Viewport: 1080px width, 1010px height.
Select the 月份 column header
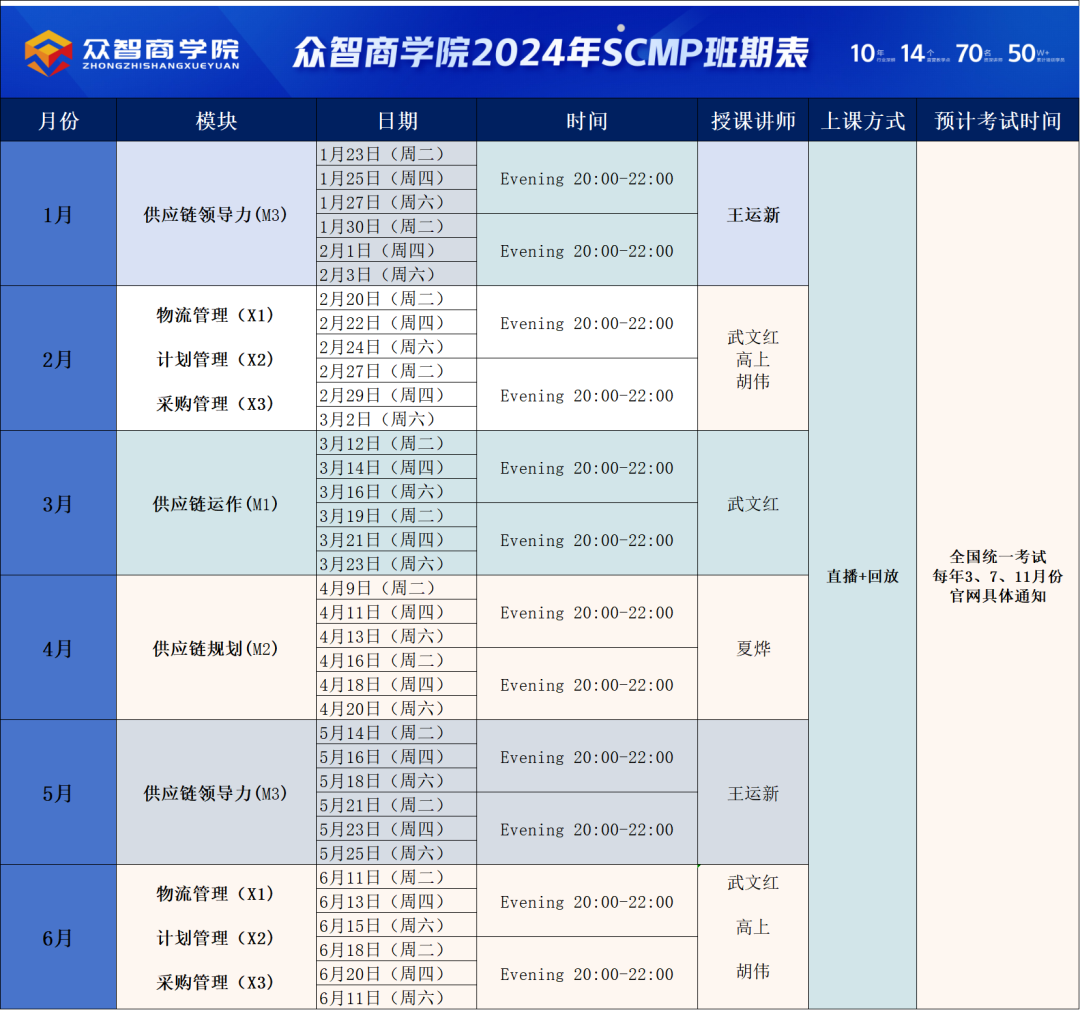tap(59, 121)
